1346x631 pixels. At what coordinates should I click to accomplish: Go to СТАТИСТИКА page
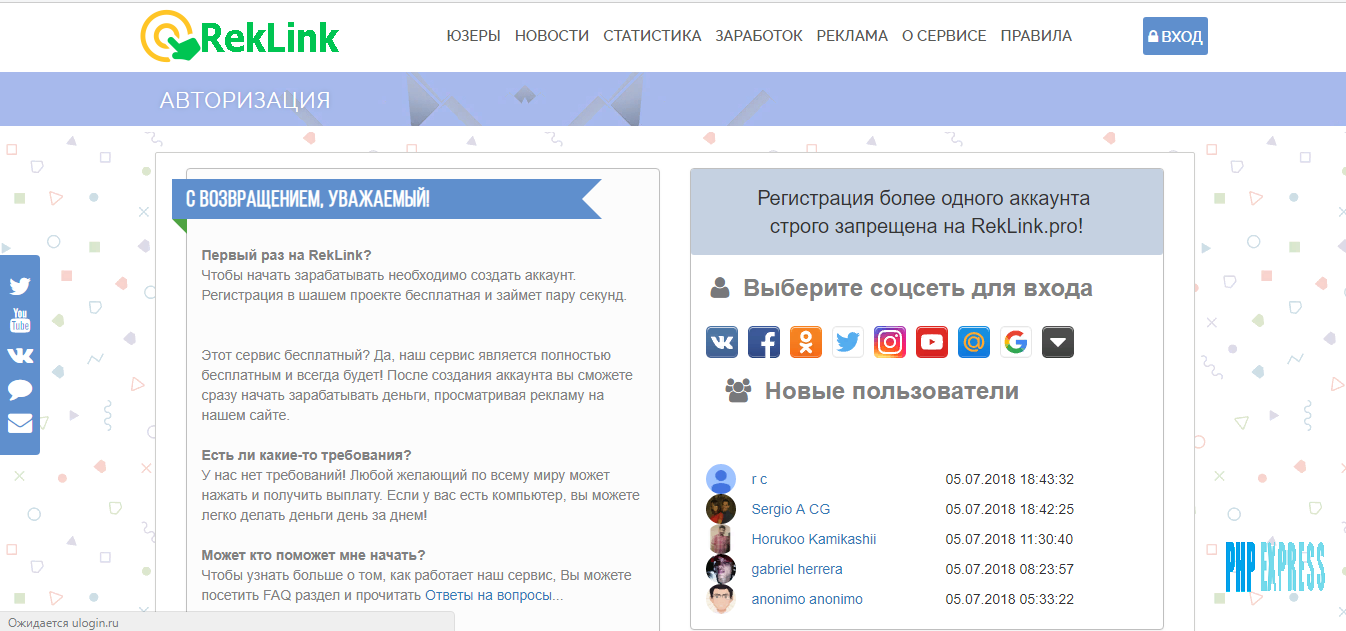[652, 36]
